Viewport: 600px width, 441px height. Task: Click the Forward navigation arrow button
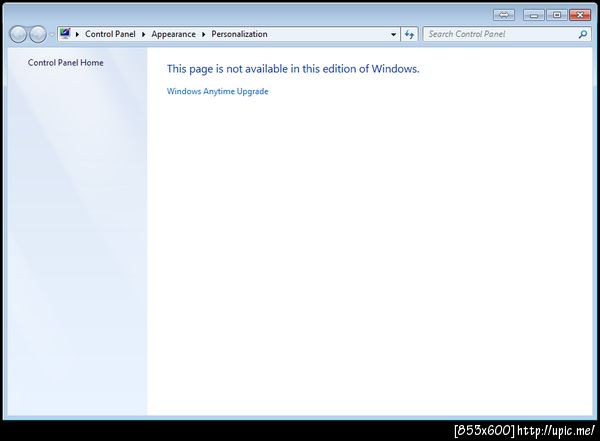click(38, 34)
